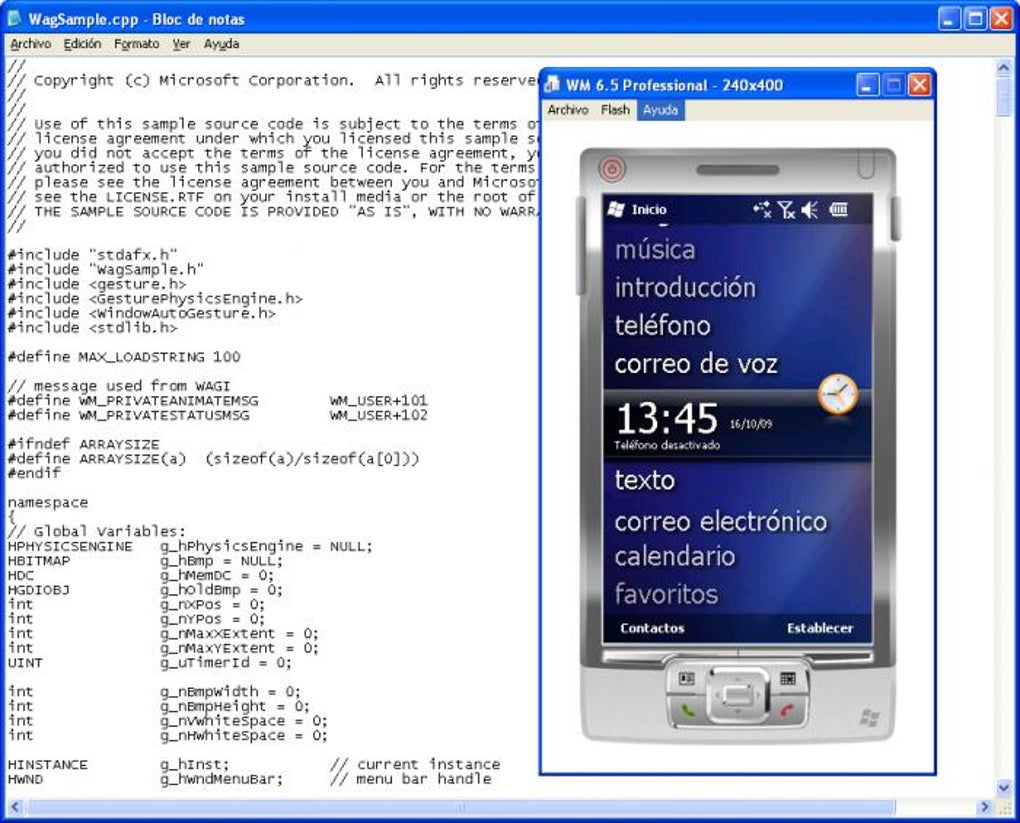Click the emulator title bar icon
1020x823 pixels.
pyautogui.click(x=553, y=85)
